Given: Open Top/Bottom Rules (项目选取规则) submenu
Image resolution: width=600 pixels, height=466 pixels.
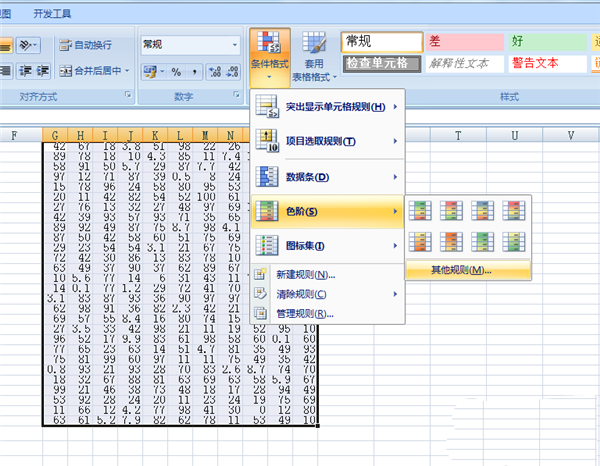Looking at the screenshot, I should [x=327, y=141].
